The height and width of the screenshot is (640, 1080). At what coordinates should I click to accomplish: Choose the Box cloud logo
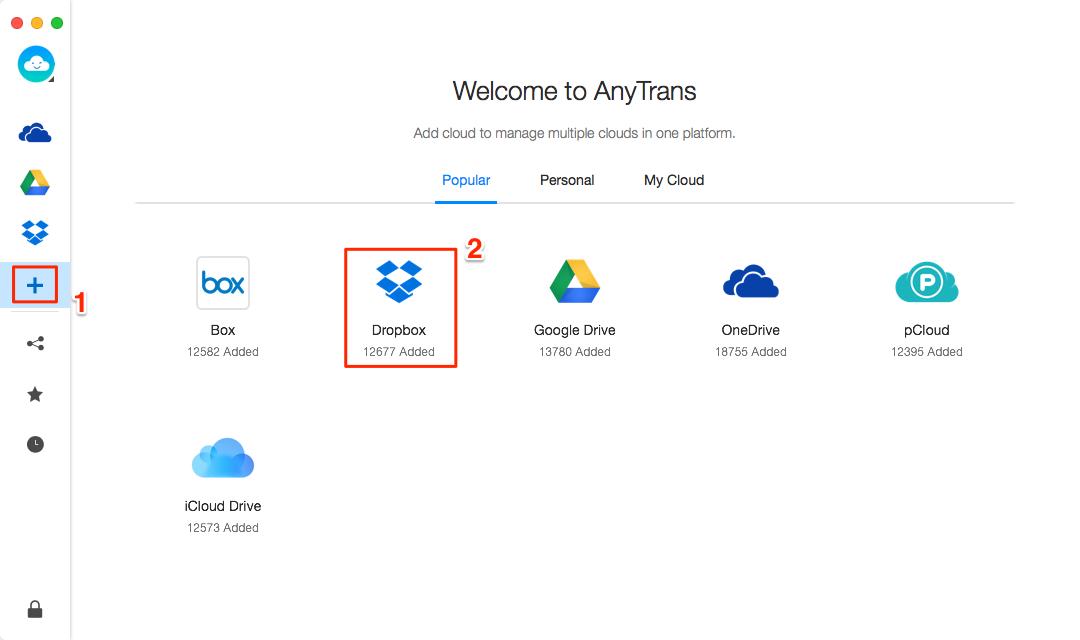[x=222, y=282]
